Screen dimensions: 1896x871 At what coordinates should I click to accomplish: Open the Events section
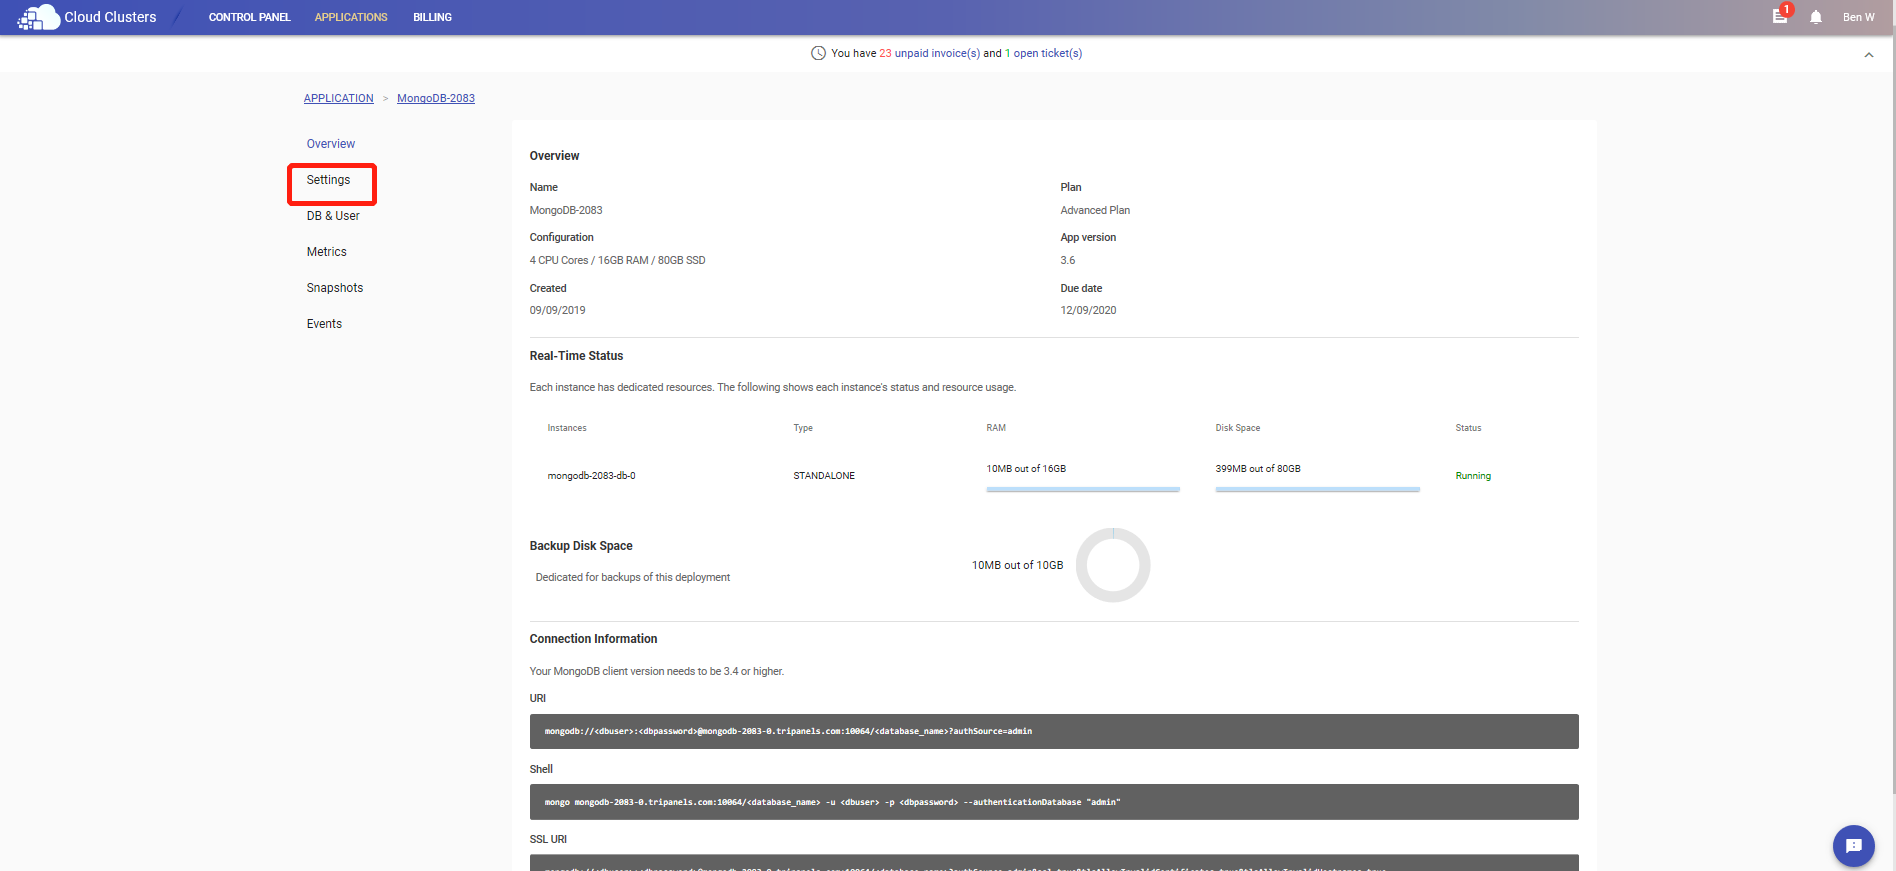coord(324,324)
